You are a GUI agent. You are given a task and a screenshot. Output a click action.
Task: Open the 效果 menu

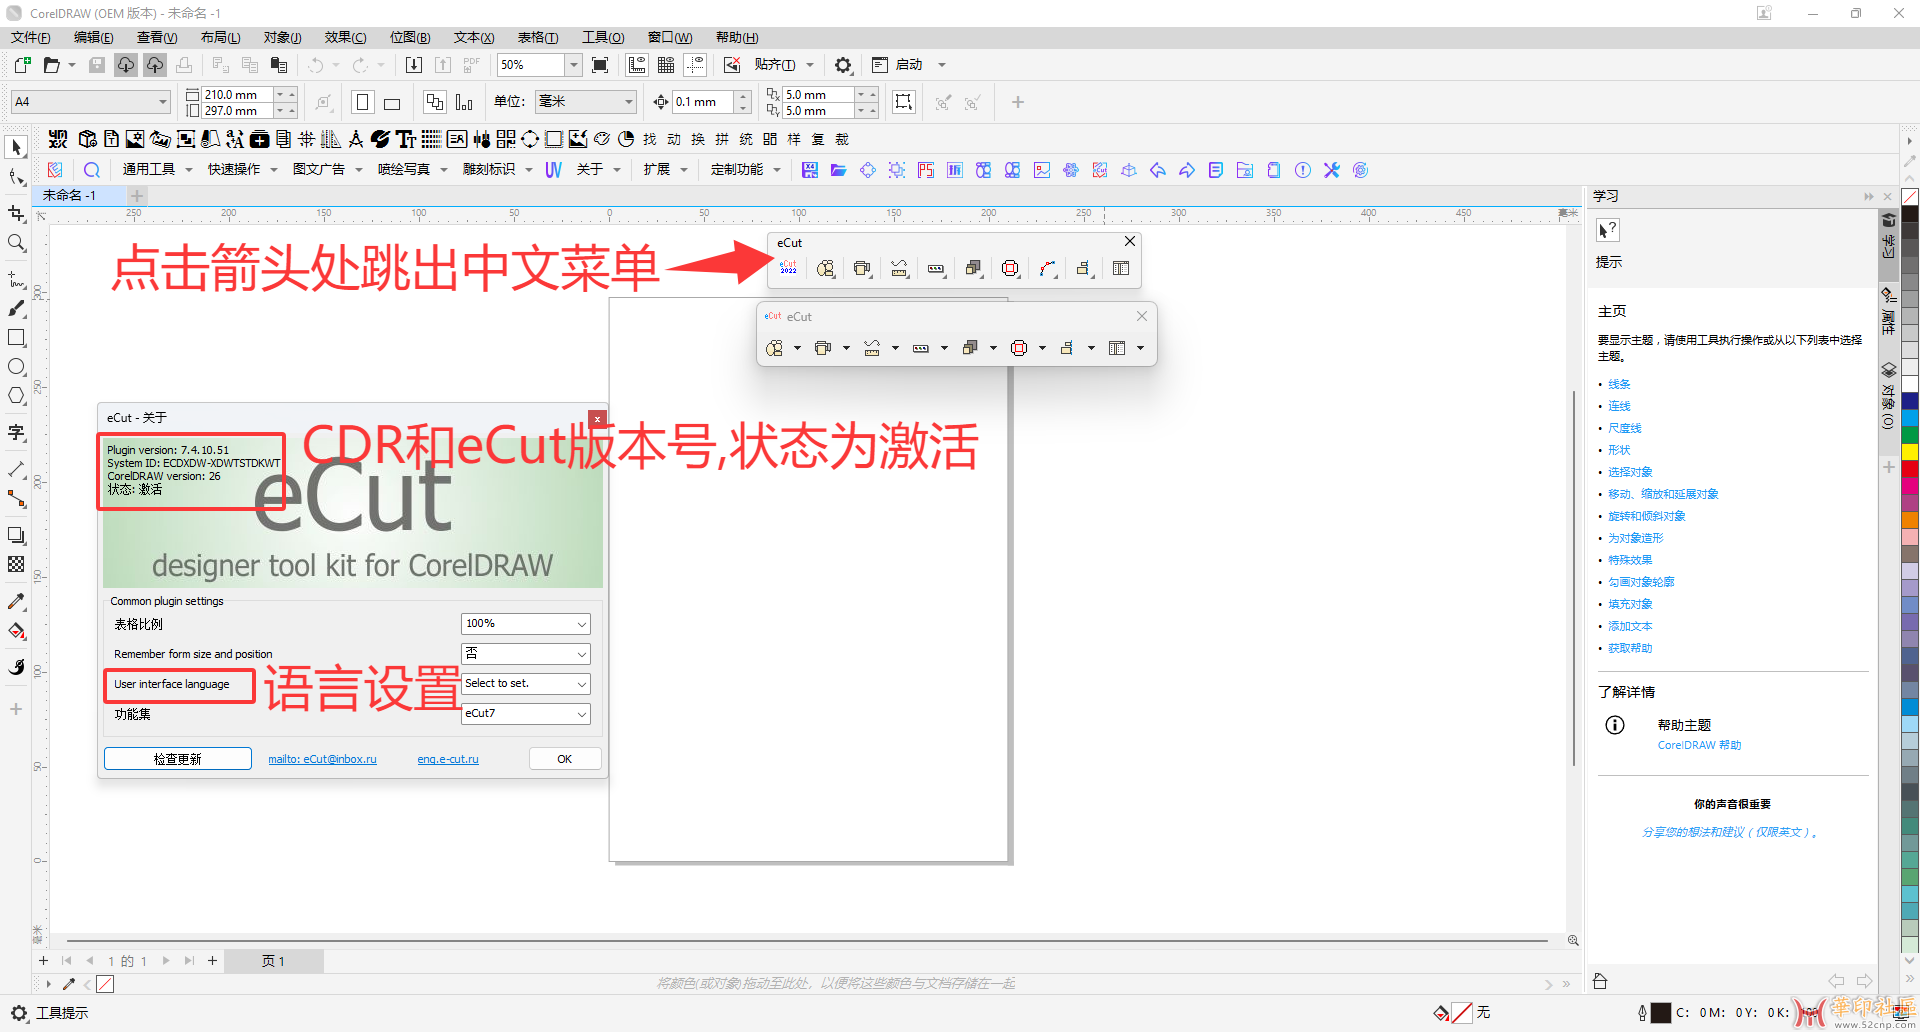(x=345, y=38)
